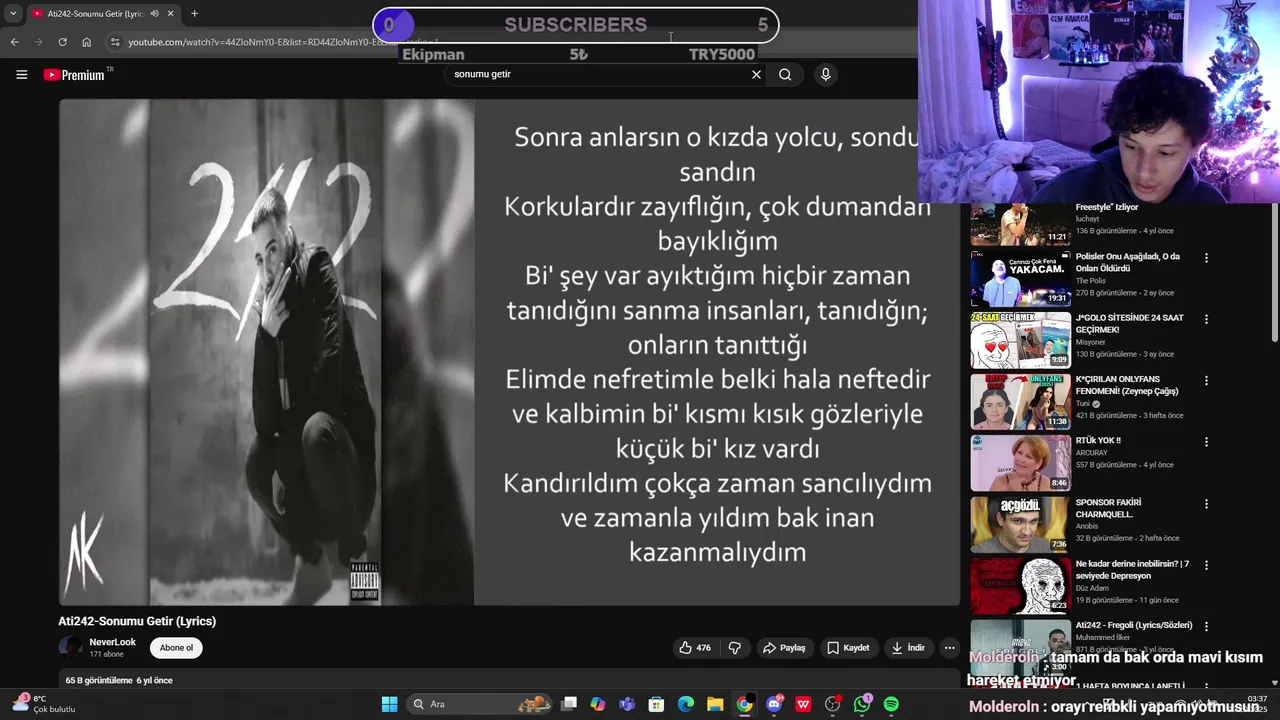Open the 'RTÜK YOK !!' video thumbnail
The image size is (1280, 720).
[1020, 462]
